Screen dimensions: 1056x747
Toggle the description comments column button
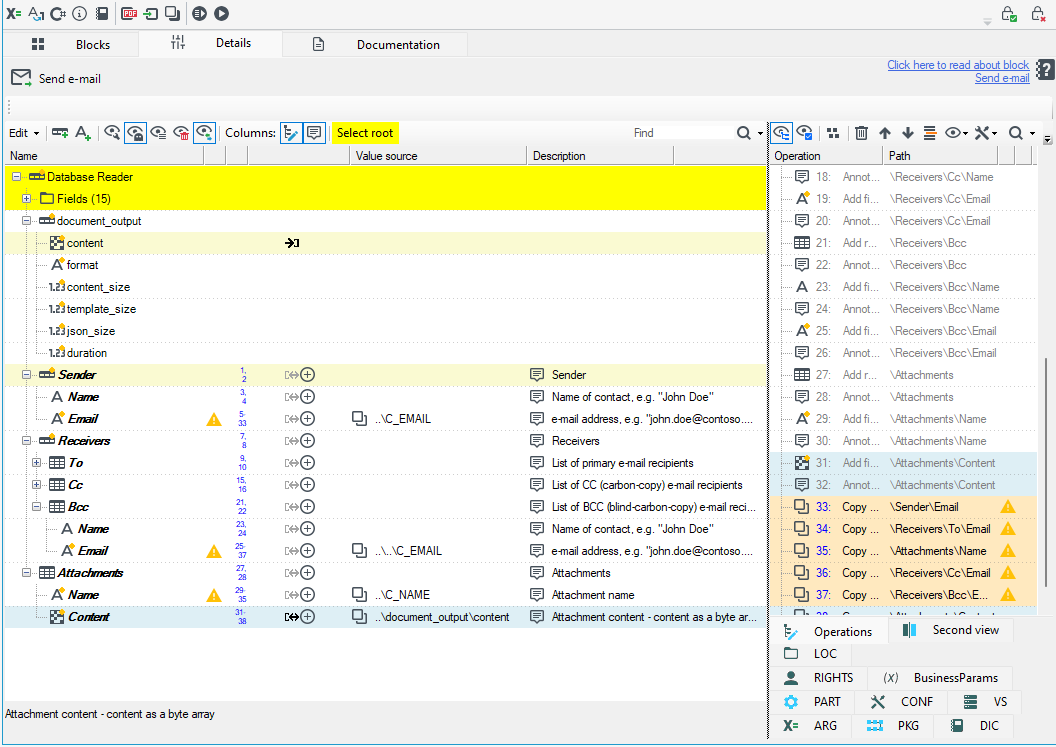[x=315, y=133]
